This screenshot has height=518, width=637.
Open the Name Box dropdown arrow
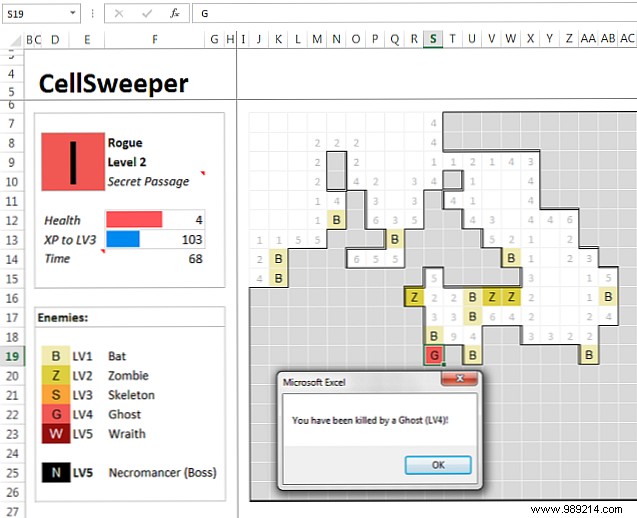point(72,13)
